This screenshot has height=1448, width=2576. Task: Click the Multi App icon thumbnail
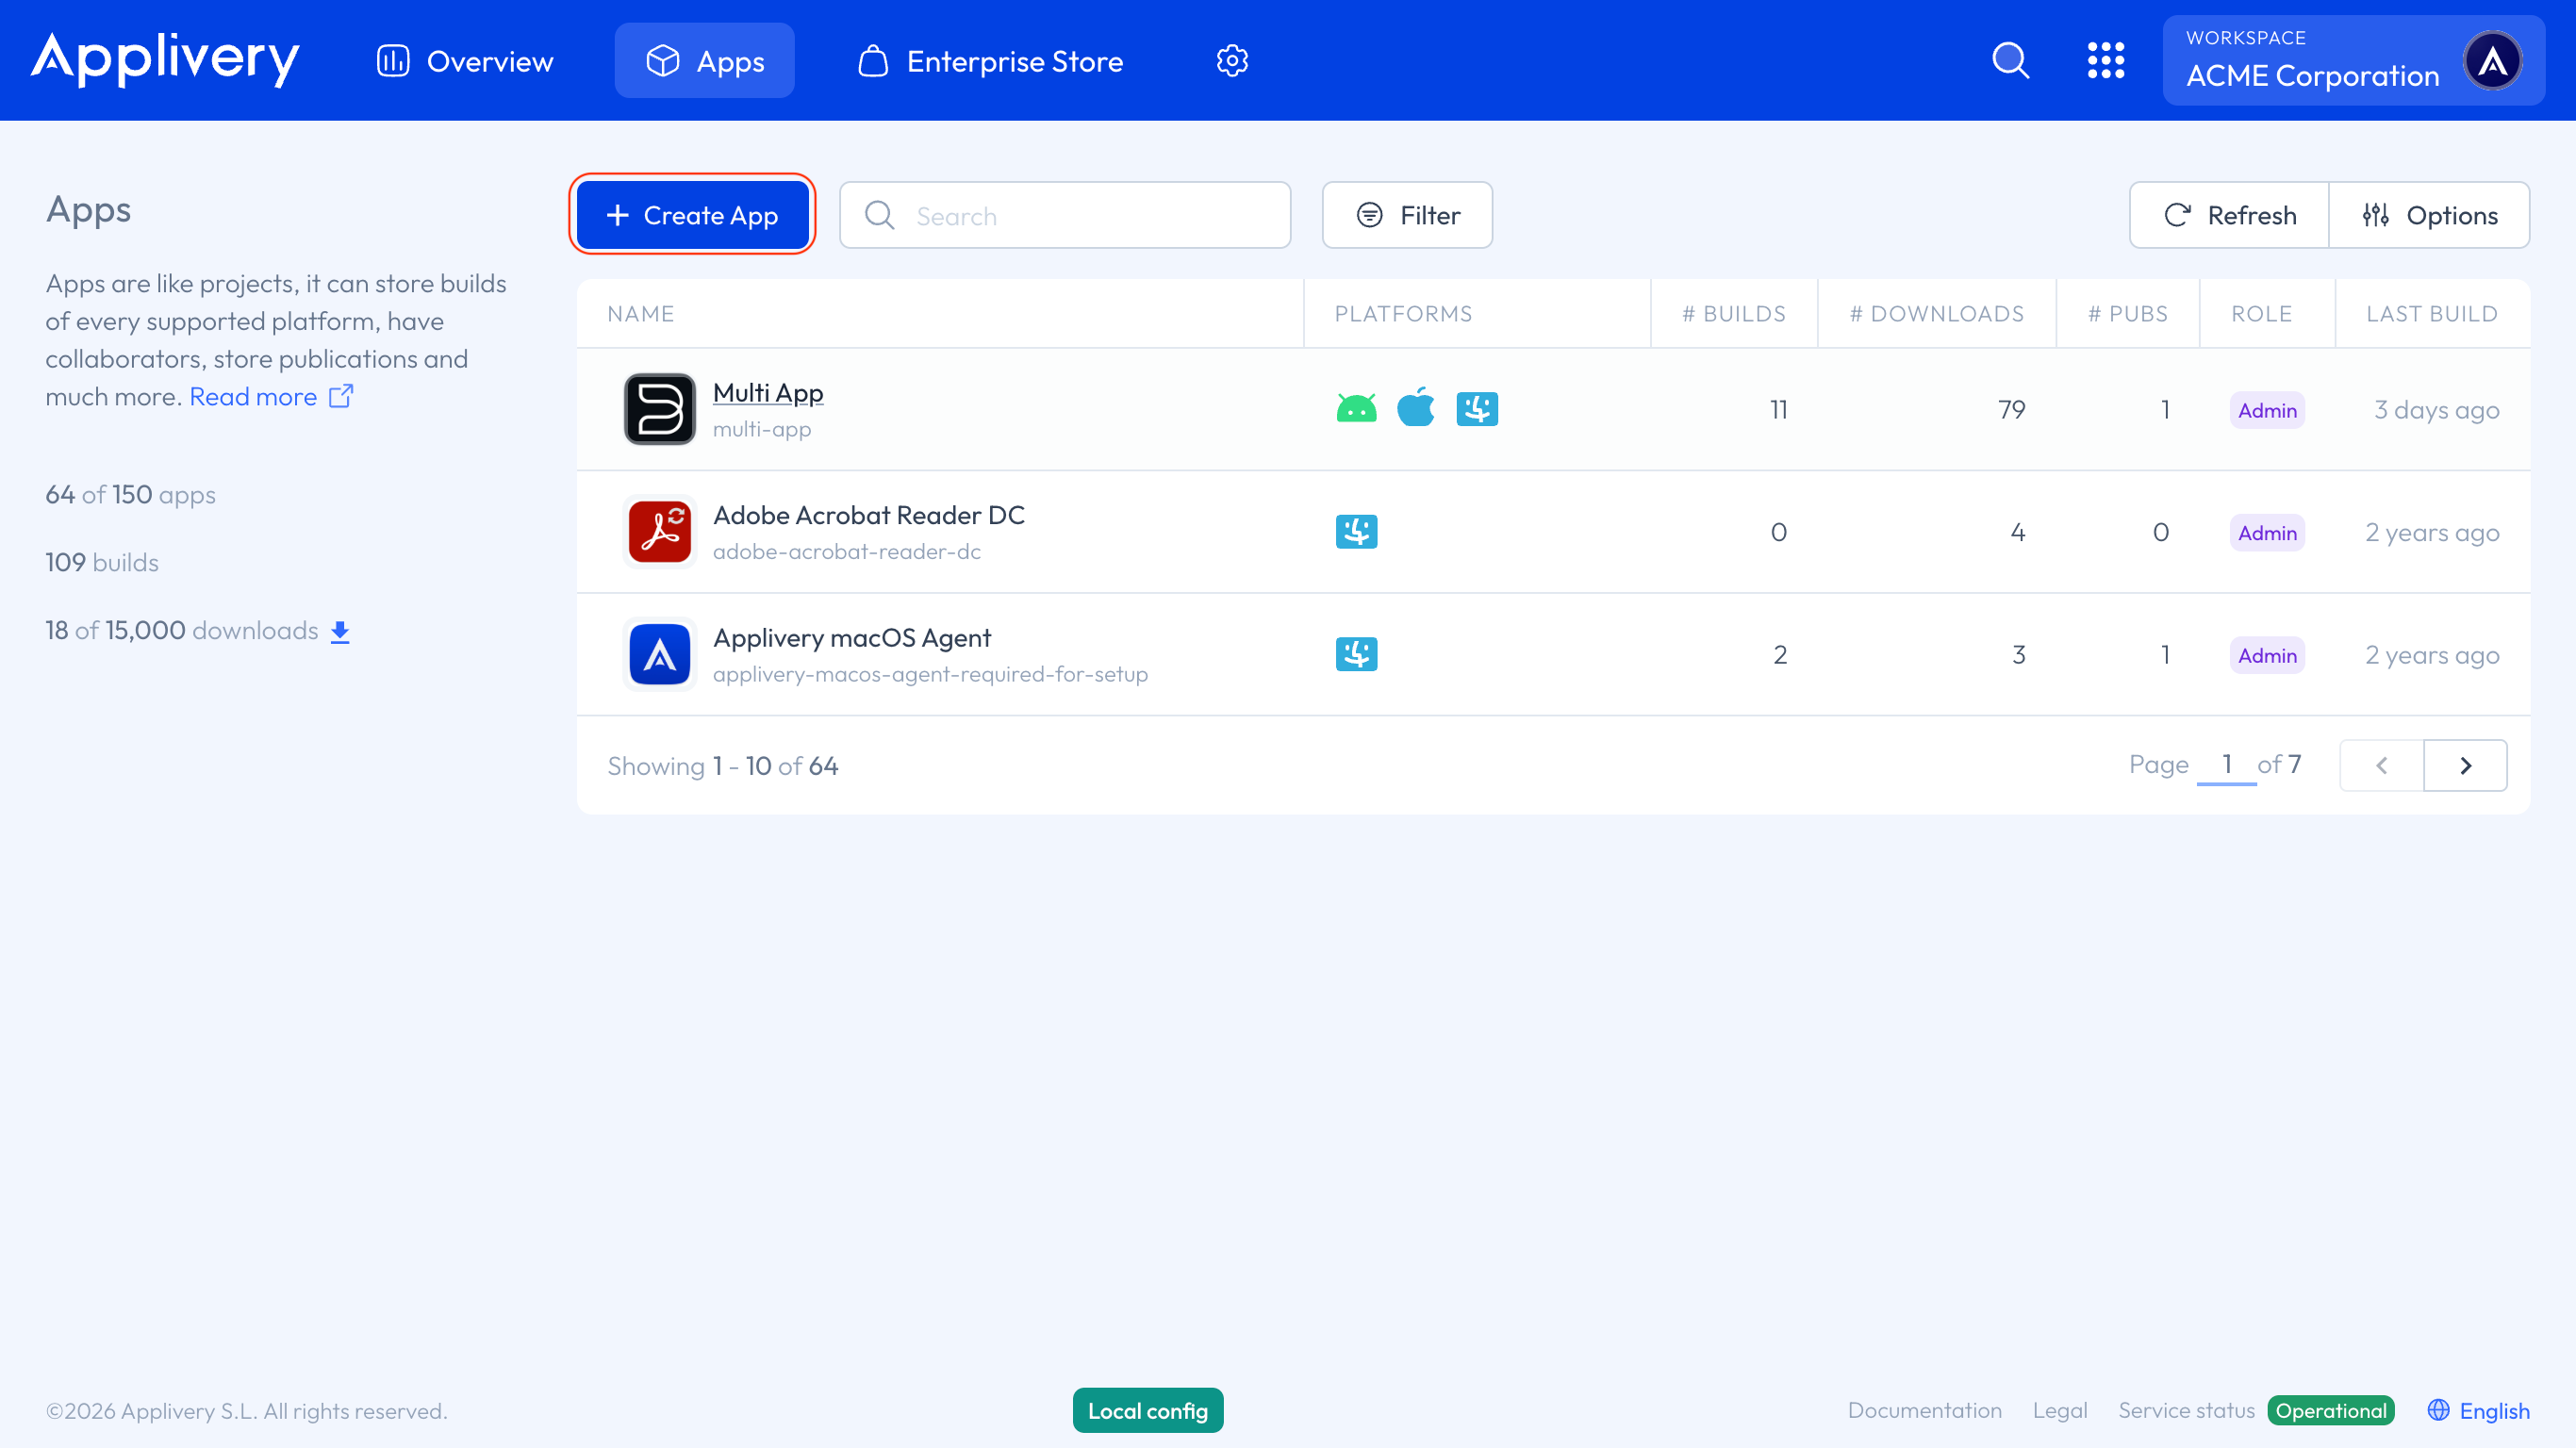[659, 408]
